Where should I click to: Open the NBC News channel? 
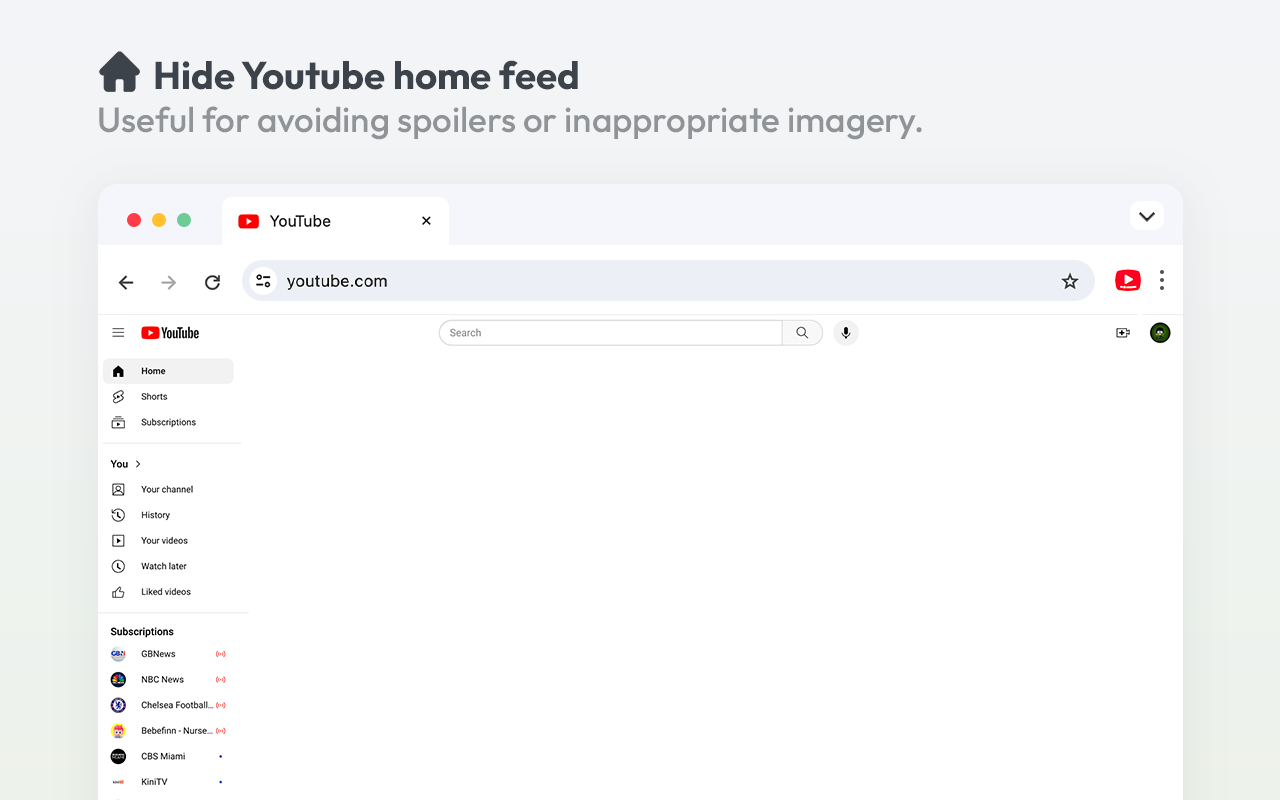[162, 680]
